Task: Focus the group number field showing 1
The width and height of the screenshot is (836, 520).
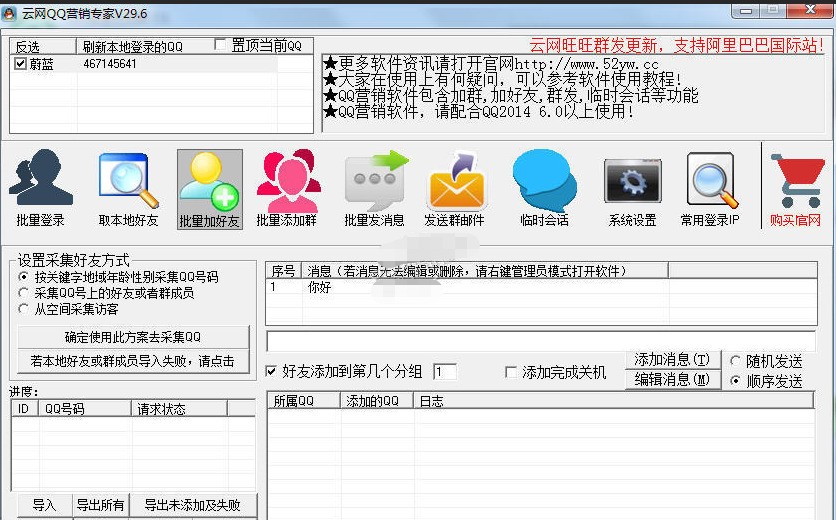Action: [445, 372]
